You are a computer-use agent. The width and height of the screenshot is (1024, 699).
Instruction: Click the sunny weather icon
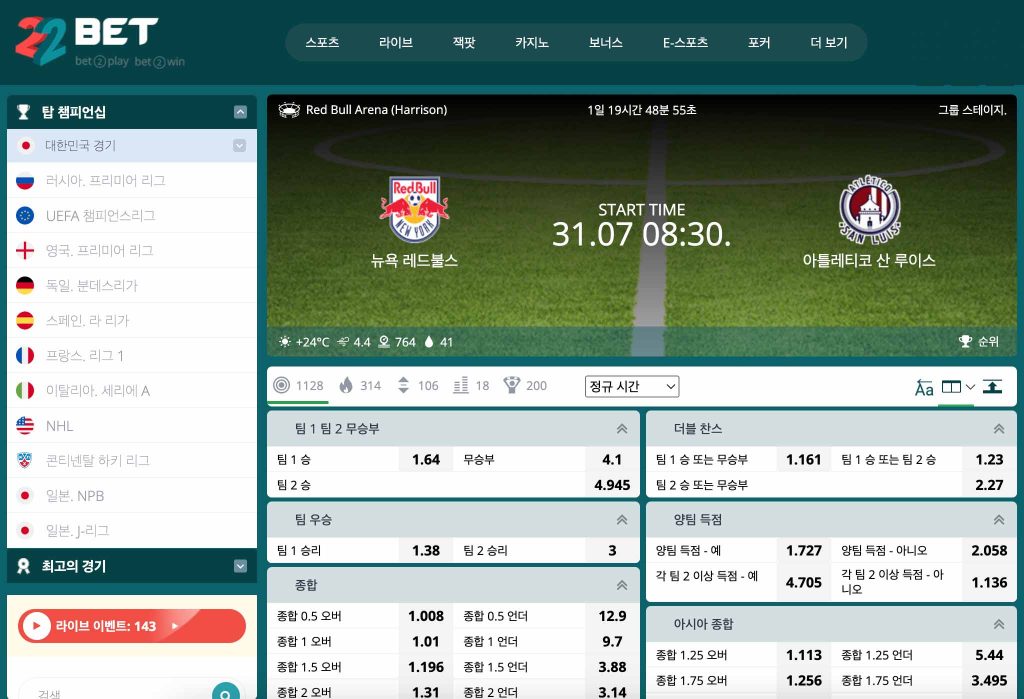285,342
